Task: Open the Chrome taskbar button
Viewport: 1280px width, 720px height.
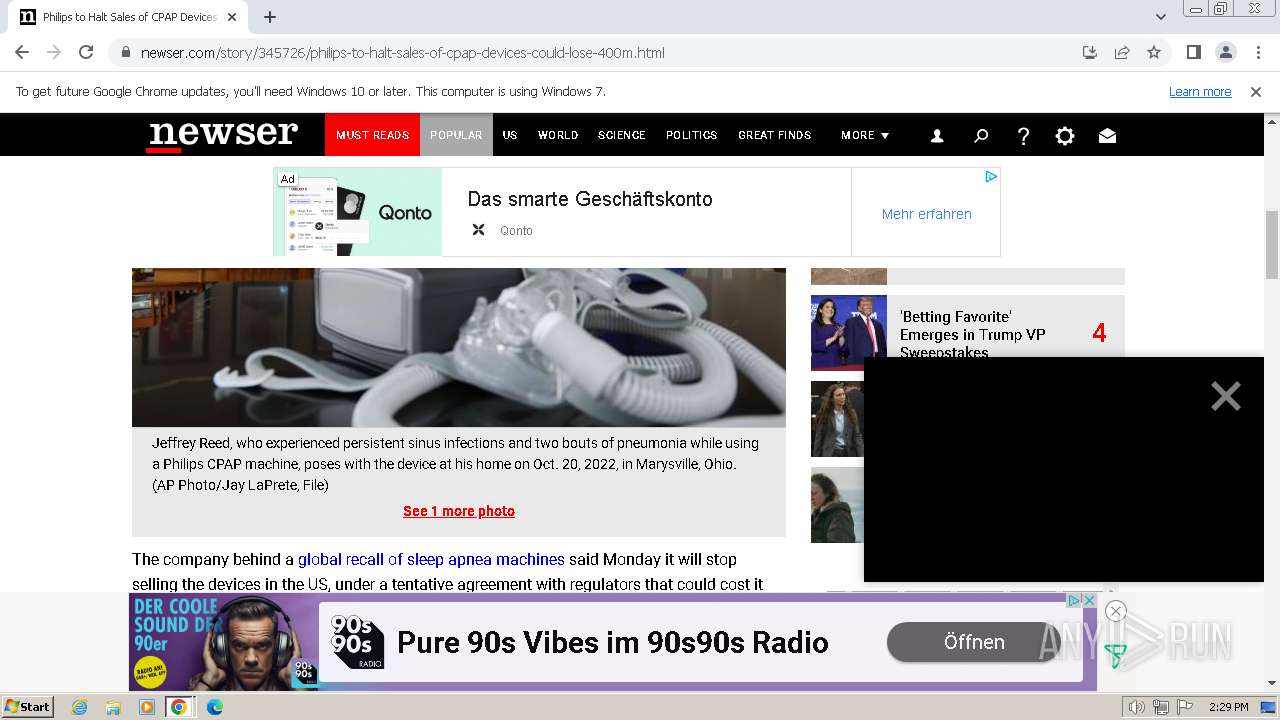Action: (x=179, y=707)
